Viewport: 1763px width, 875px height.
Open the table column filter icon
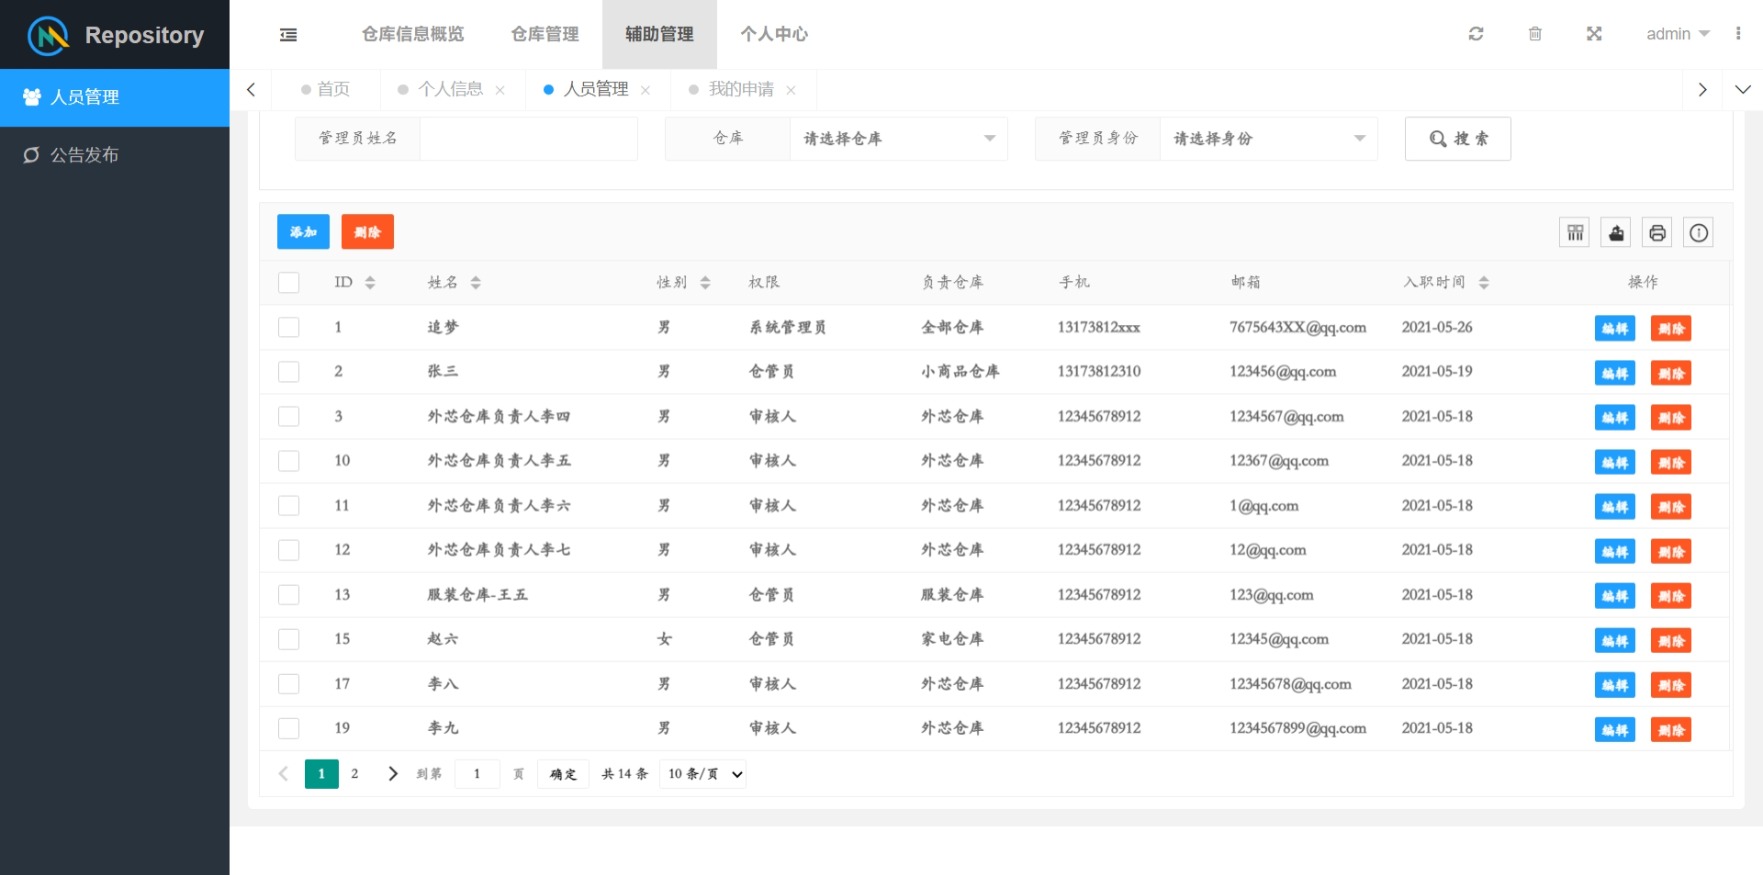(1575, 233)
